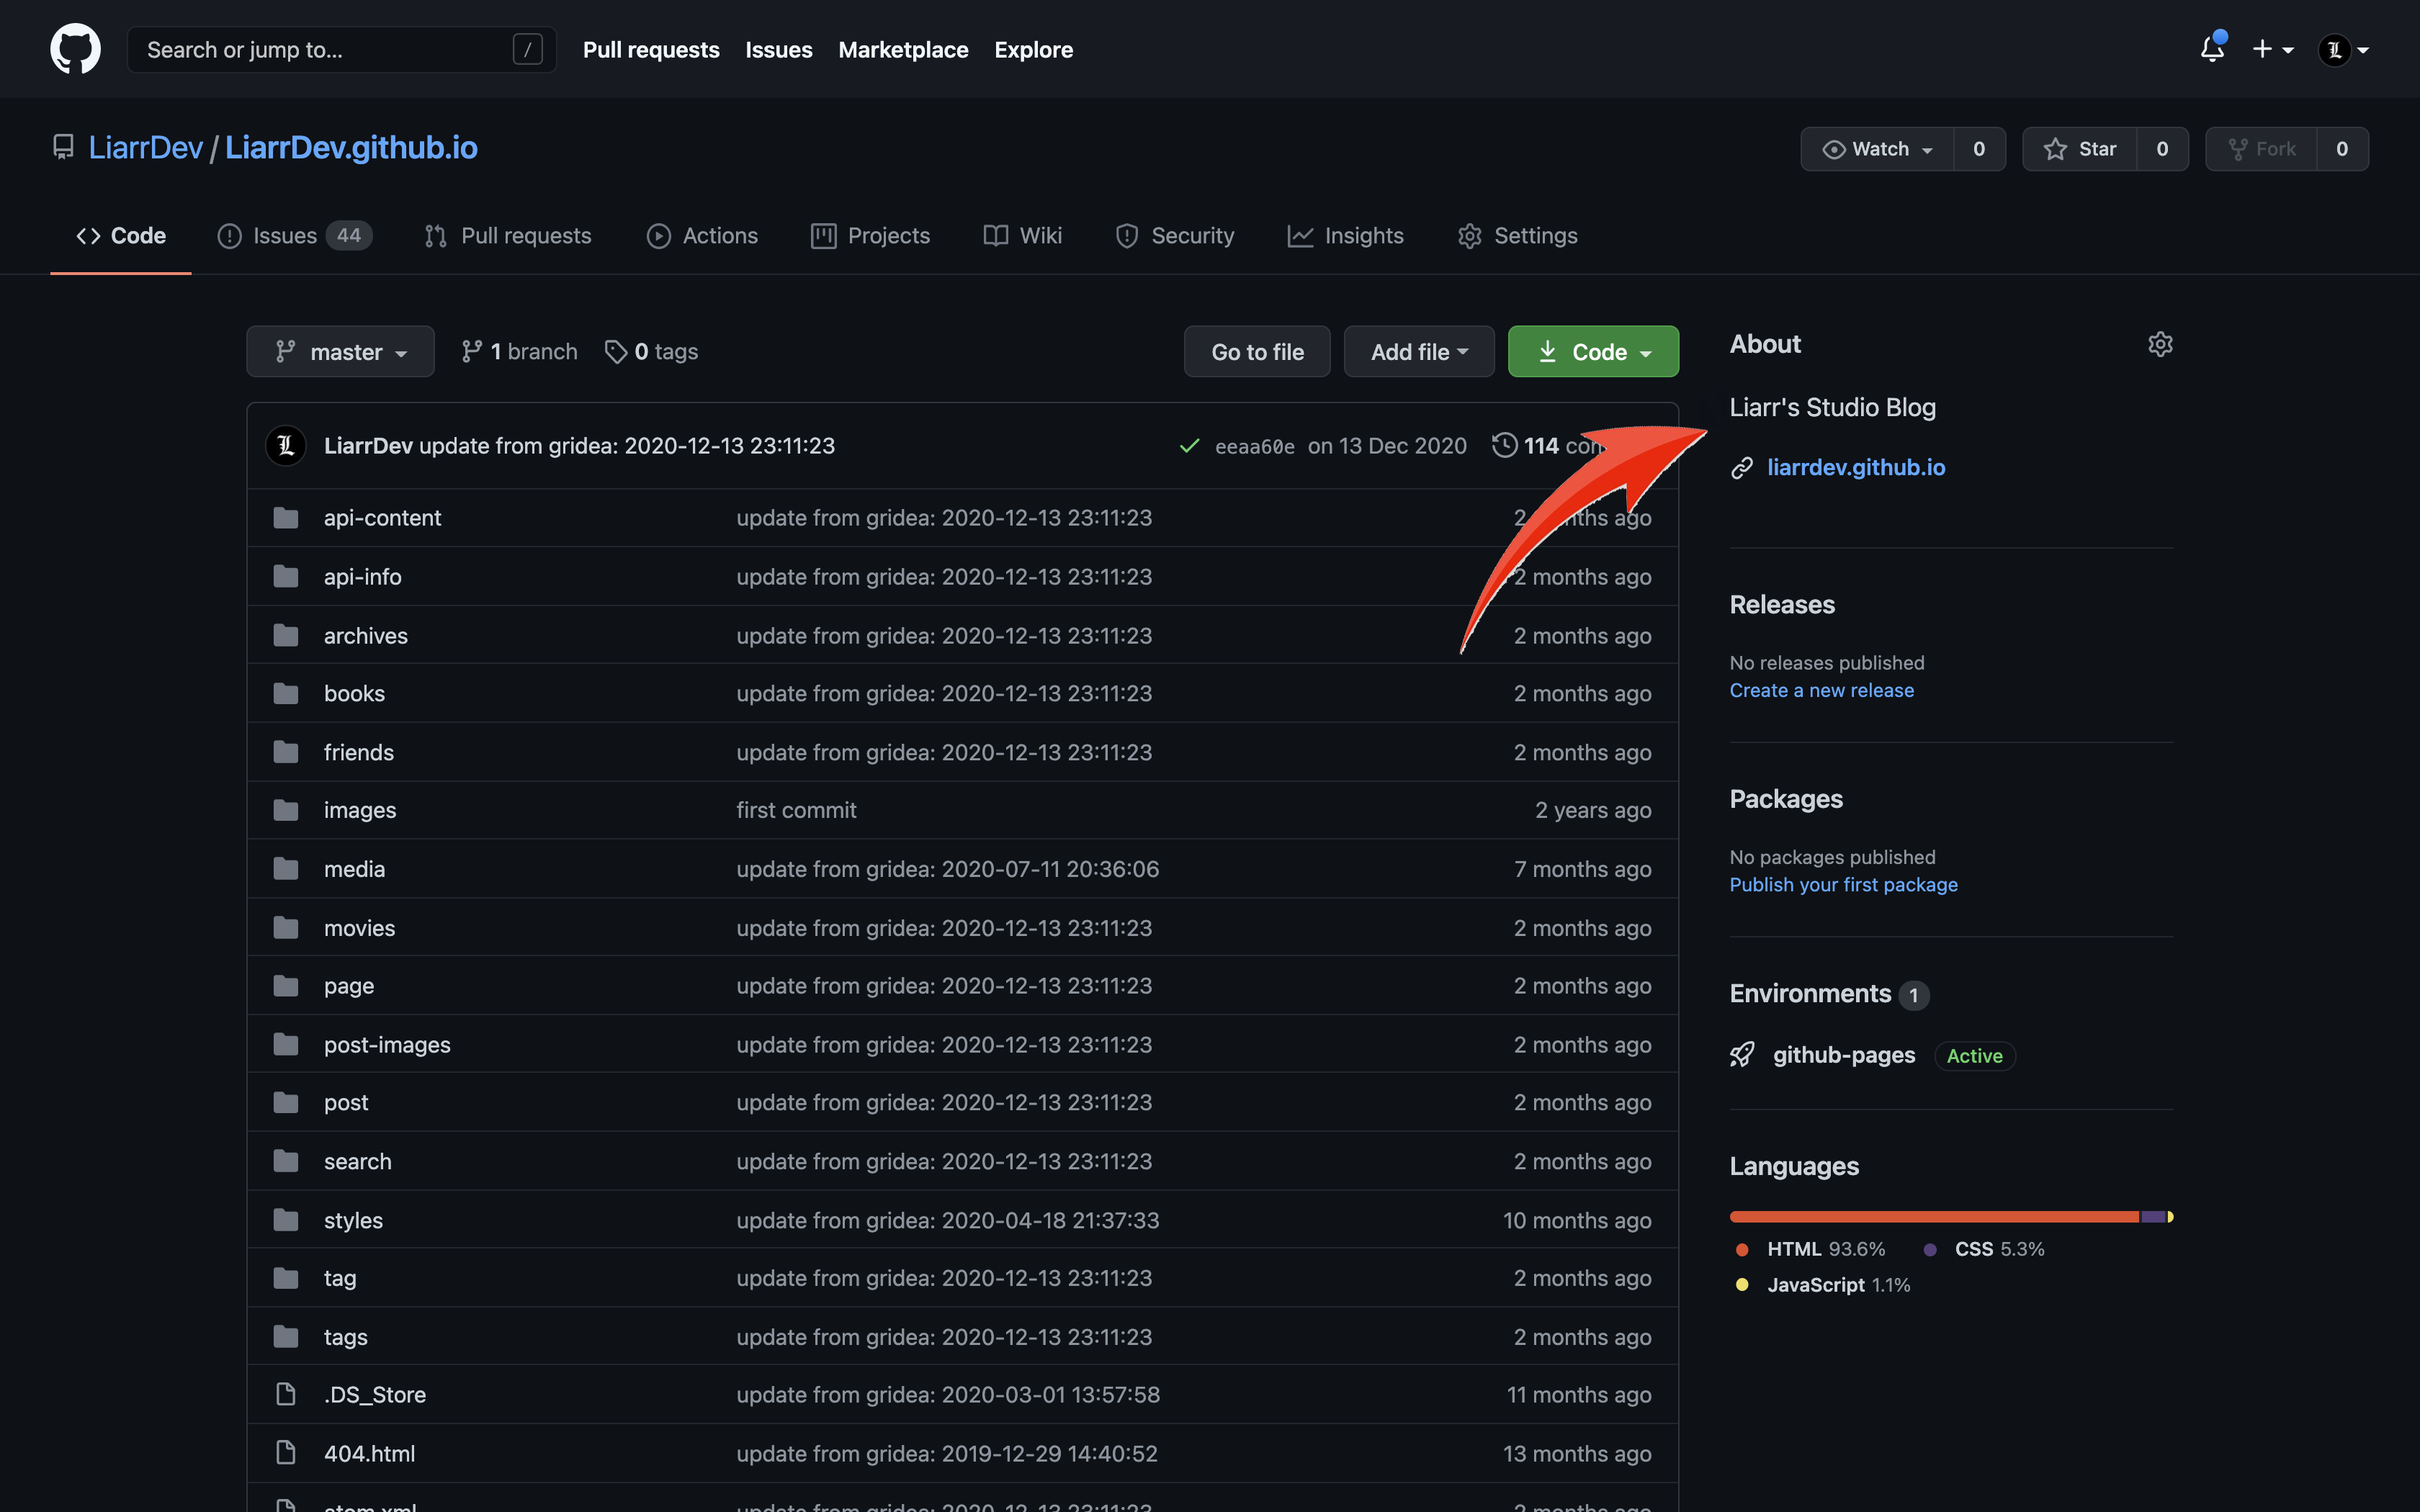
Task: Open the master branch selector
Action: (x=340, y=352)
